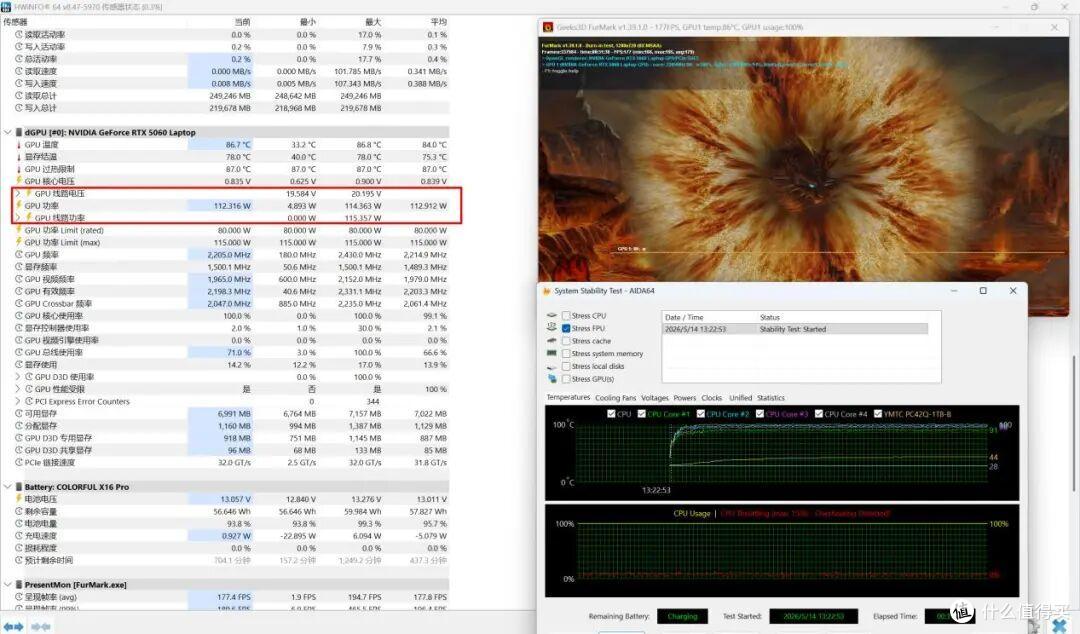Click the lightning icon beside GPU 核心电压

(x=19, y=181)
